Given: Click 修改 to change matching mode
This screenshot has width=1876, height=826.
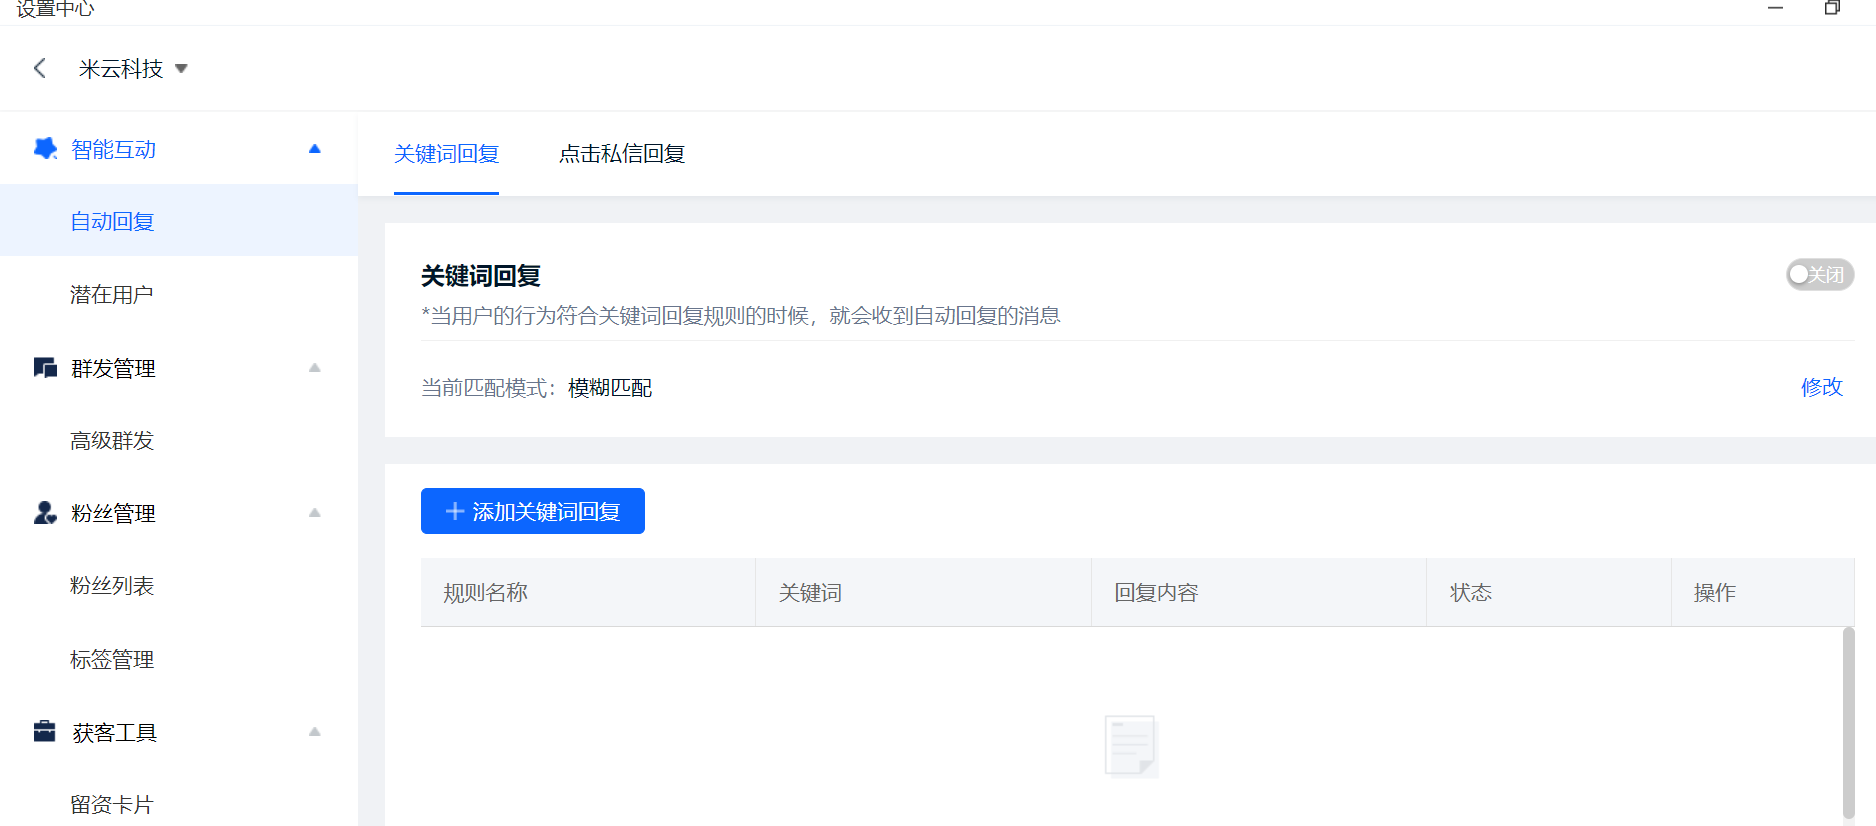Looking at the screenshot, I should pyautogui.click(x=1821, y=387).
